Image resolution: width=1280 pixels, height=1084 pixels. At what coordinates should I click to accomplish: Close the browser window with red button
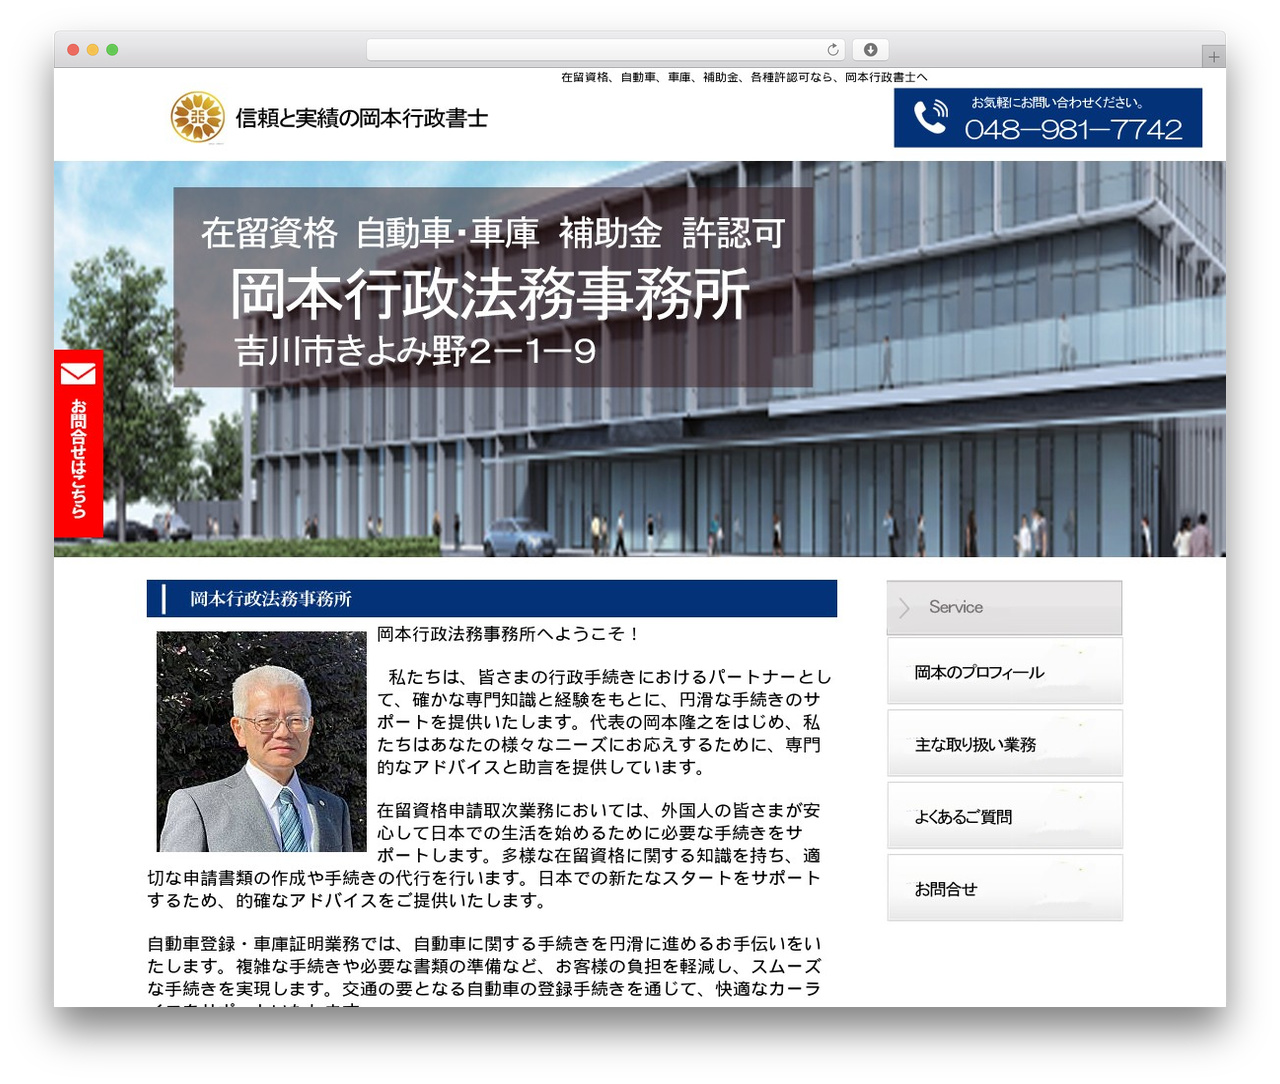[x=73, y=50]
